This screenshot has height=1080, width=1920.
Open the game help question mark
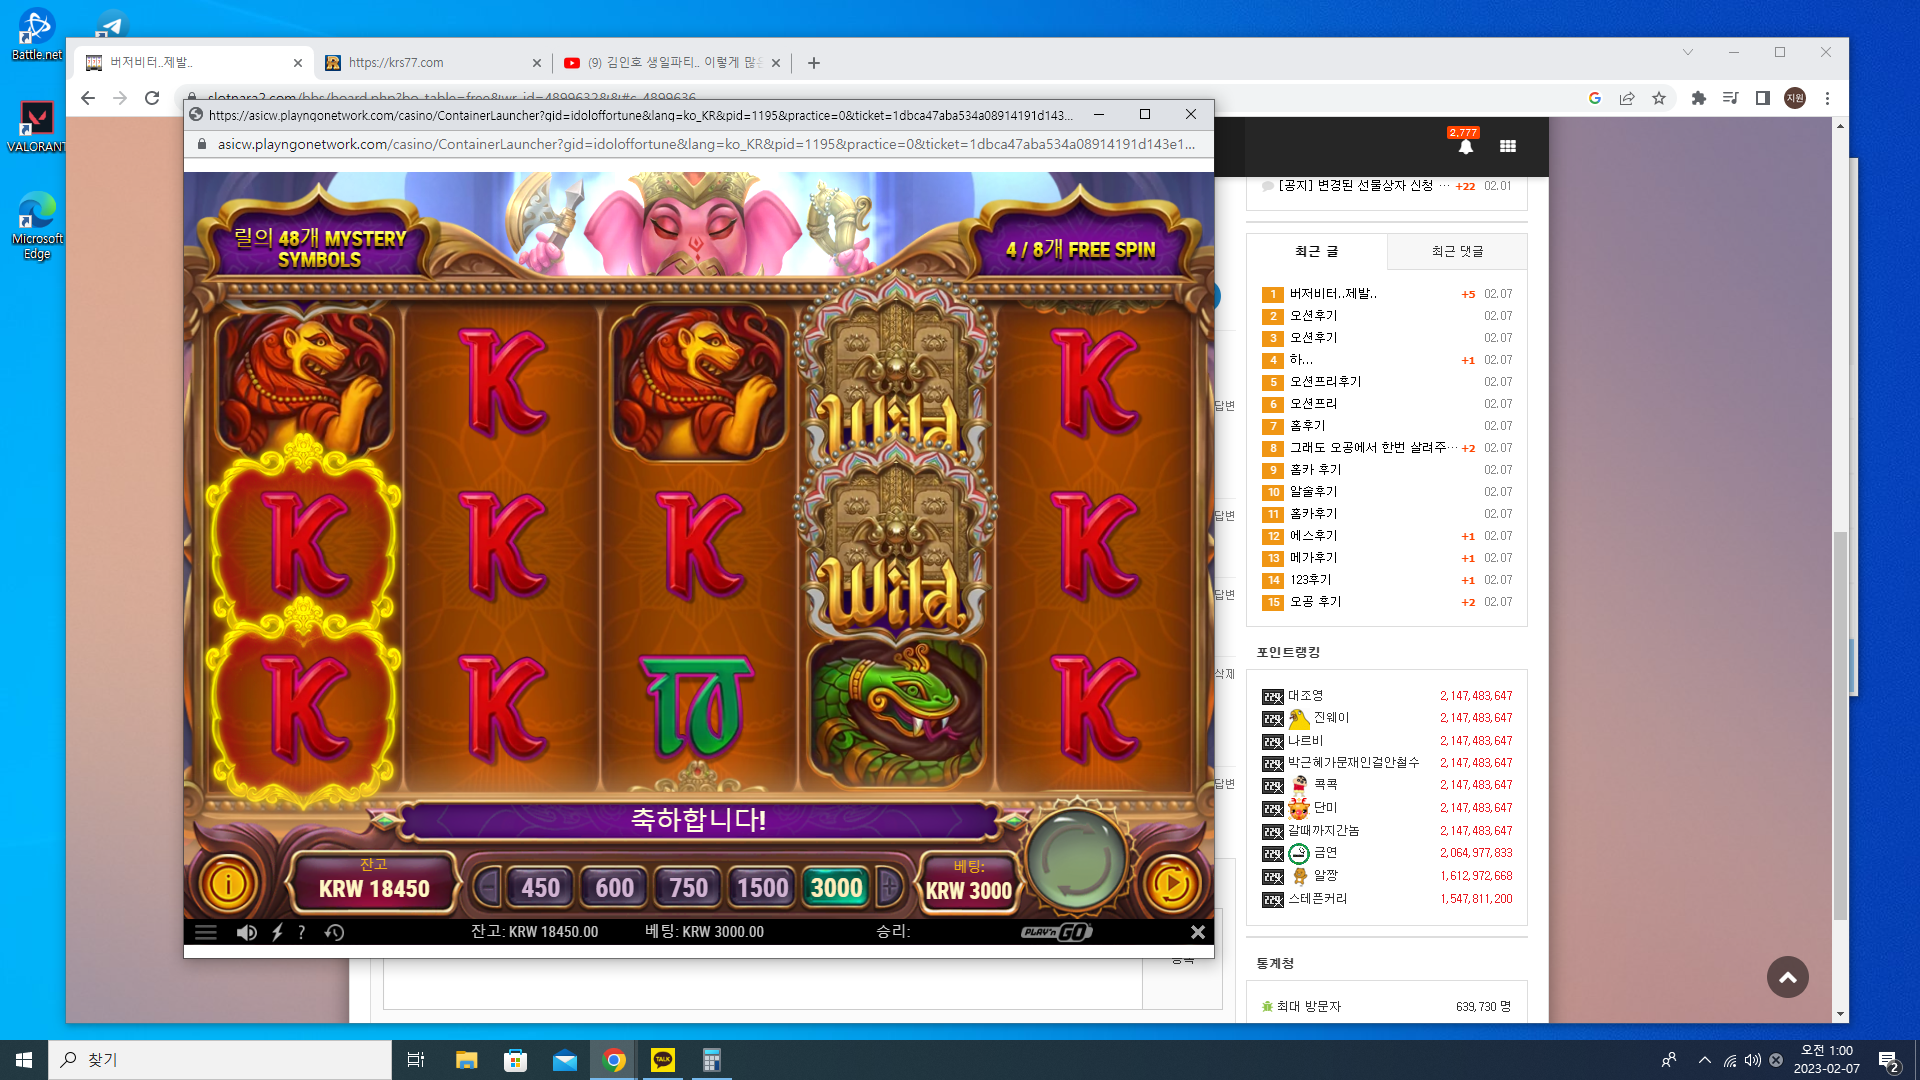tap(302, 932)
